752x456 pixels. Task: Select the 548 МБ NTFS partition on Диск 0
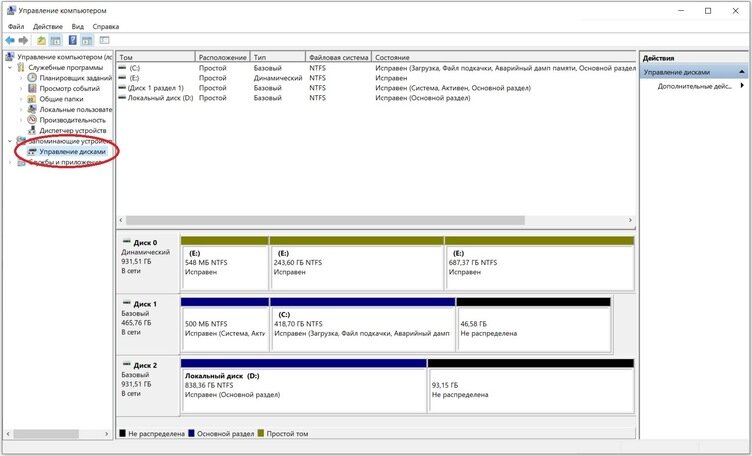point(224,264)
